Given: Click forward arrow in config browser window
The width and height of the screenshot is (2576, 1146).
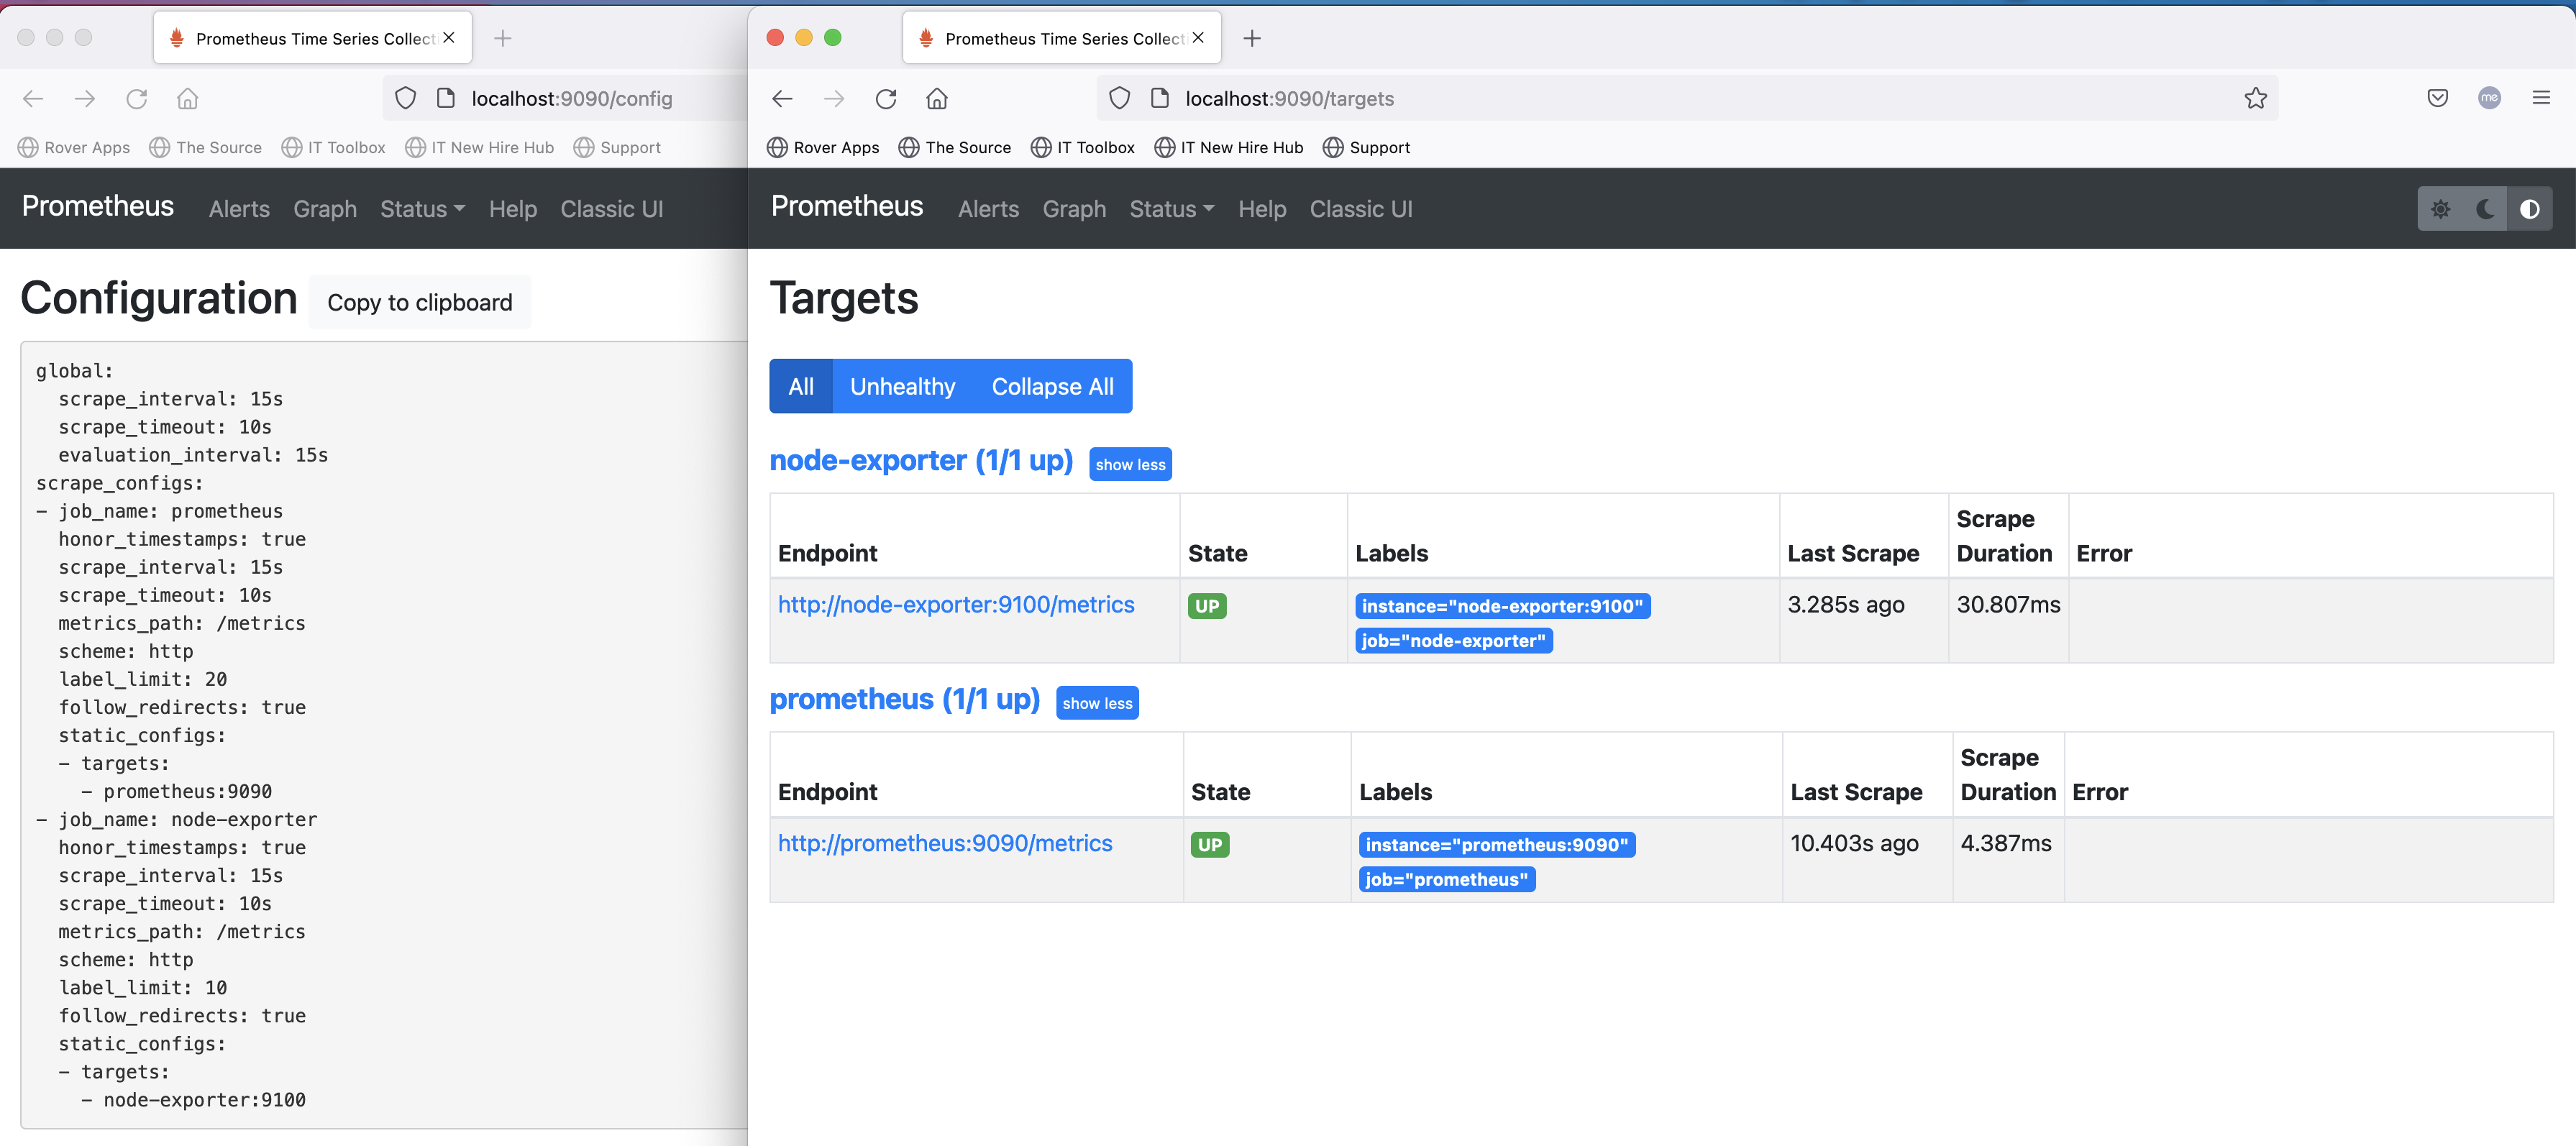Looking at the screenshot, I should (x=85, y=98).
